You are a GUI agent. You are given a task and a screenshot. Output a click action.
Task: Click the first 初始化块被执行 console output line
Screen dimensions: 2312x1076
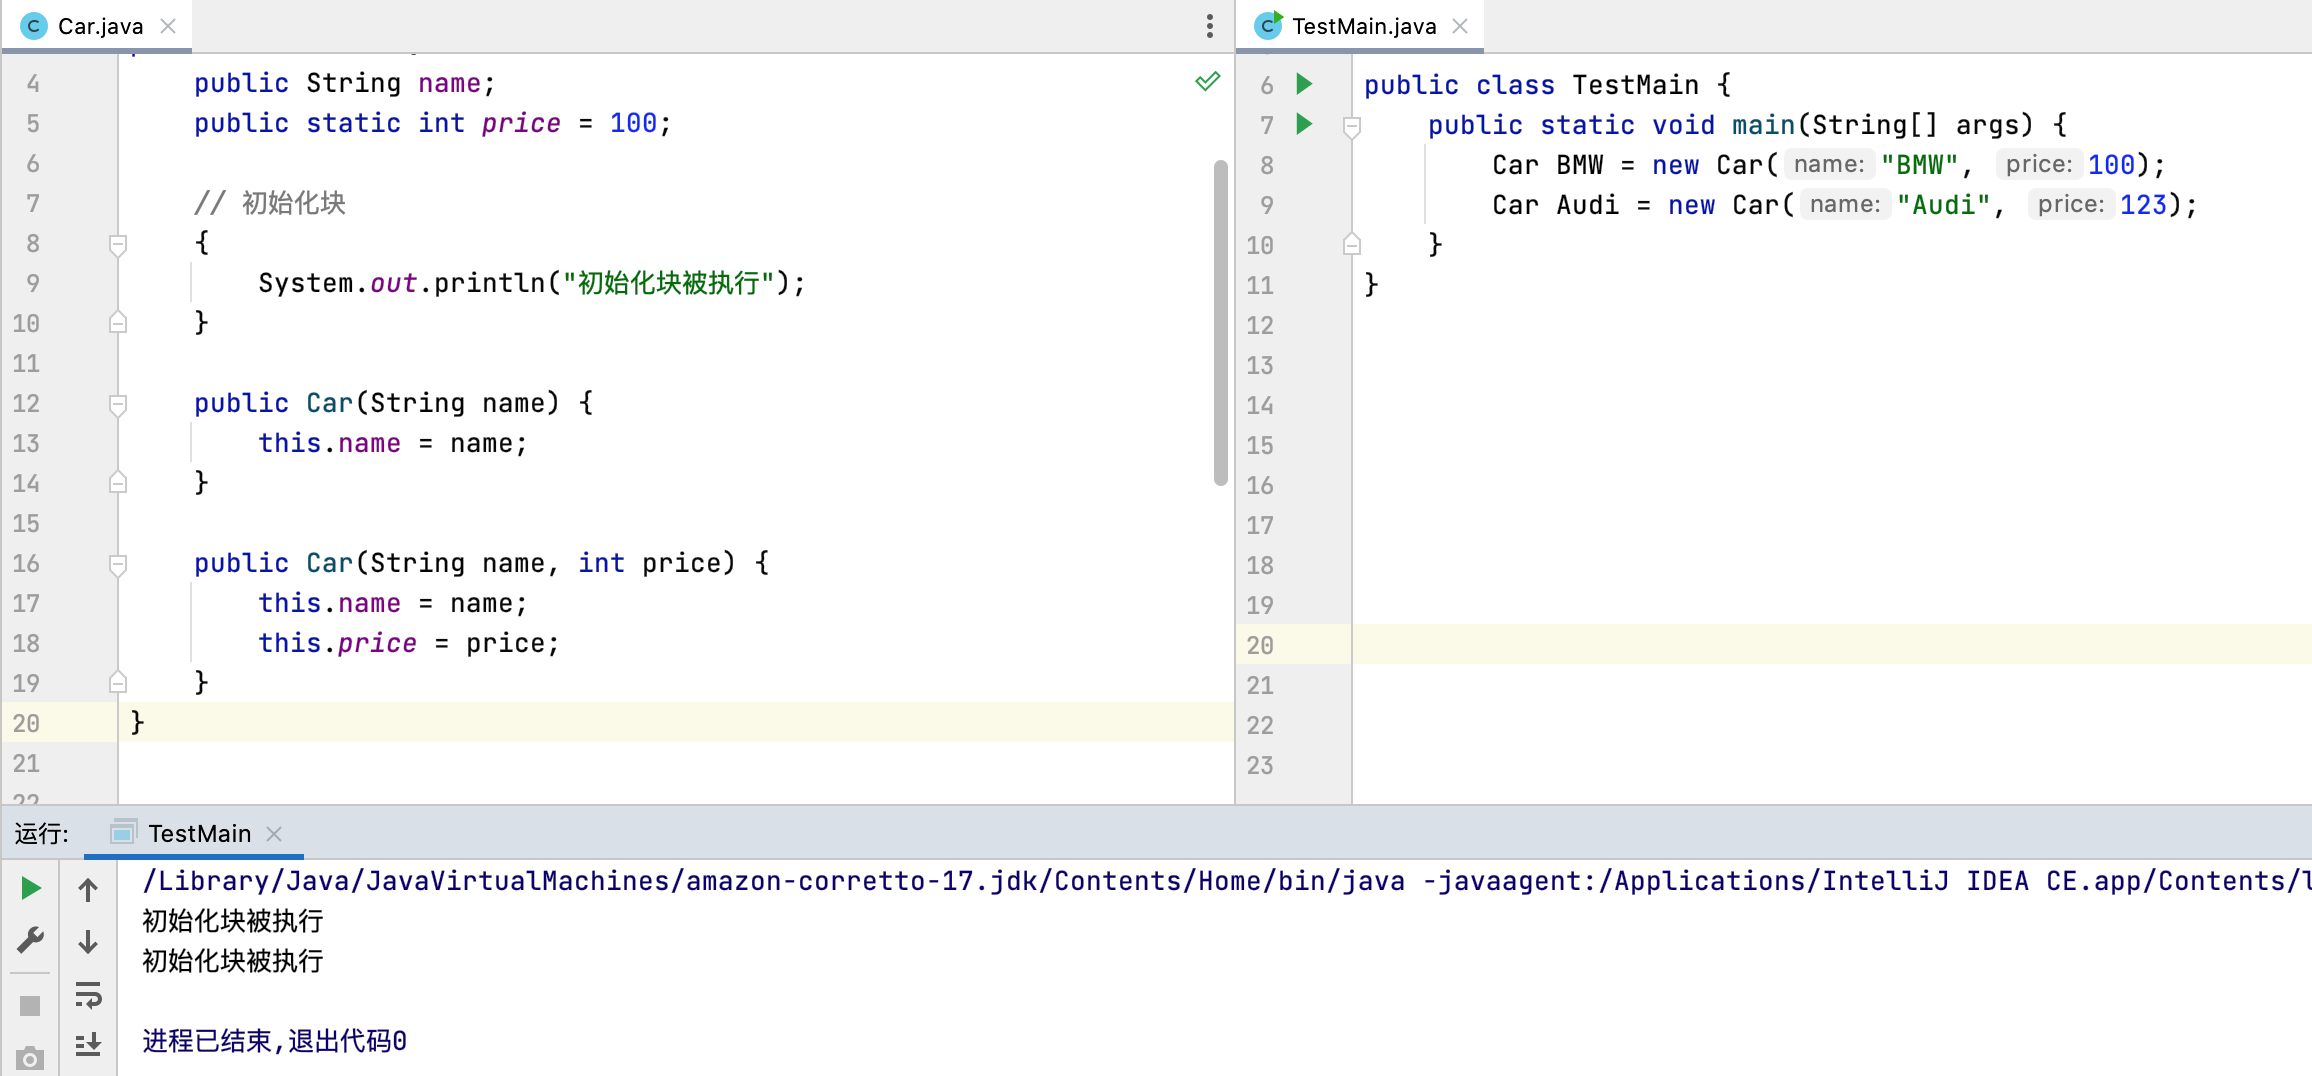(233, 921)
